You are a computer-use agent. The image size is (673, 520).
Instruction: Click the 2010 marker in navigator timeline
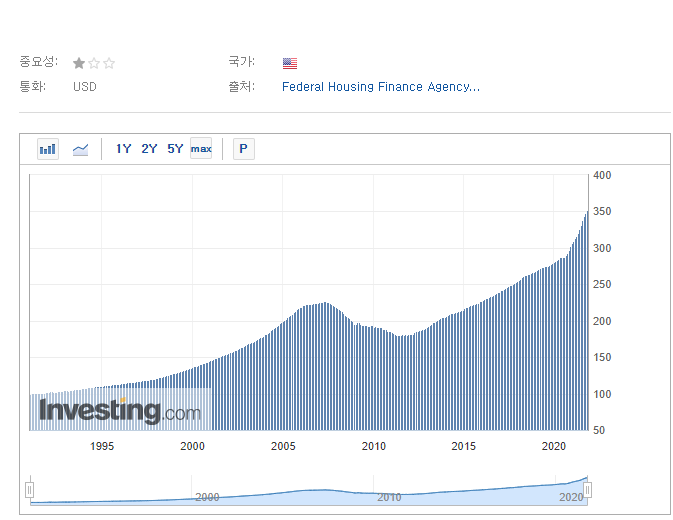coord(389,497)
